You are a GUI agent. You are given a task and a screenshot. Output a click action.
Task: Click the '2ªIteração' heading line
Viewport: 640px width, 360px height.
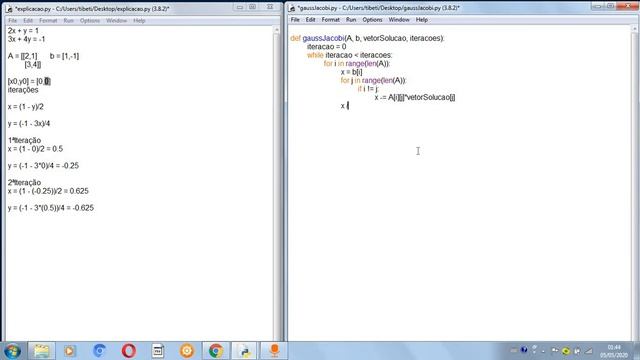point(24,182)
